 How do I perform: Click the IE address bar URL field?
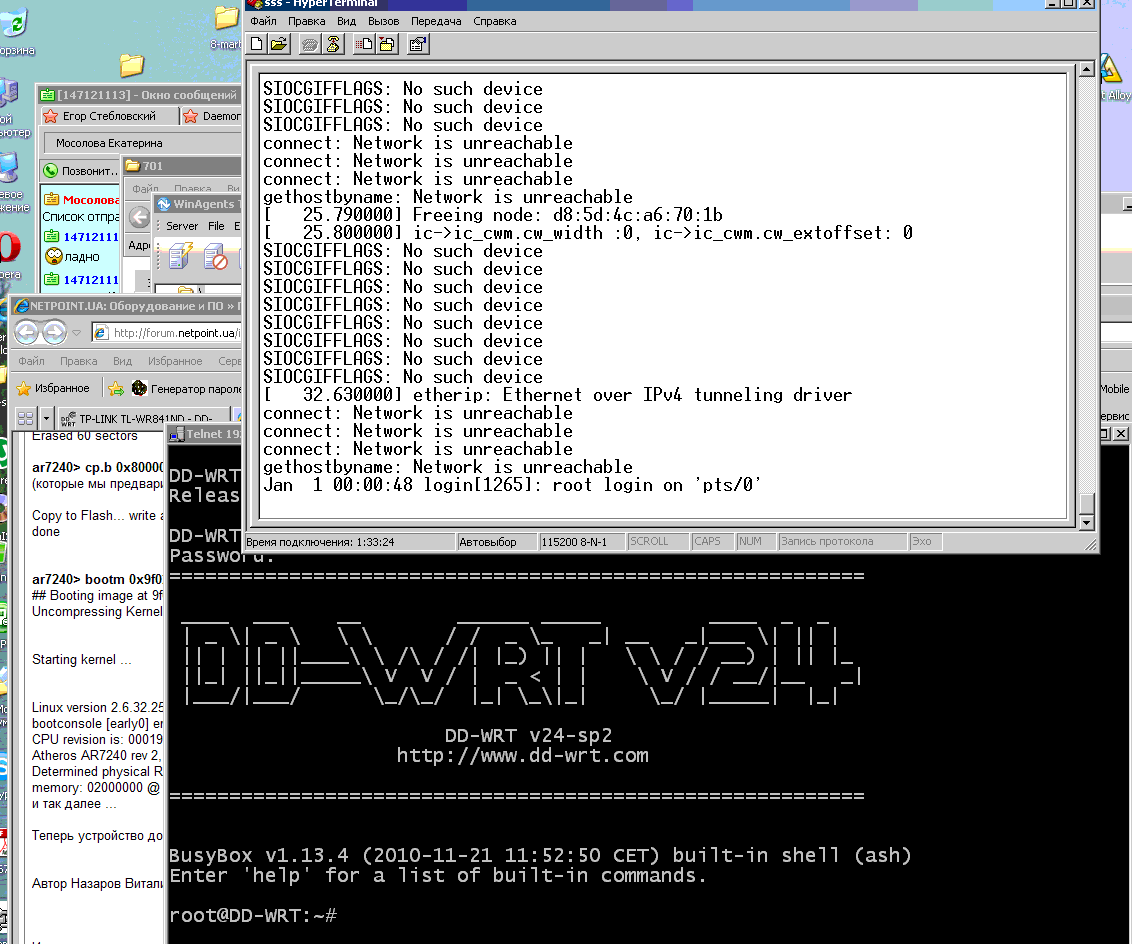[x=170, y=333]
